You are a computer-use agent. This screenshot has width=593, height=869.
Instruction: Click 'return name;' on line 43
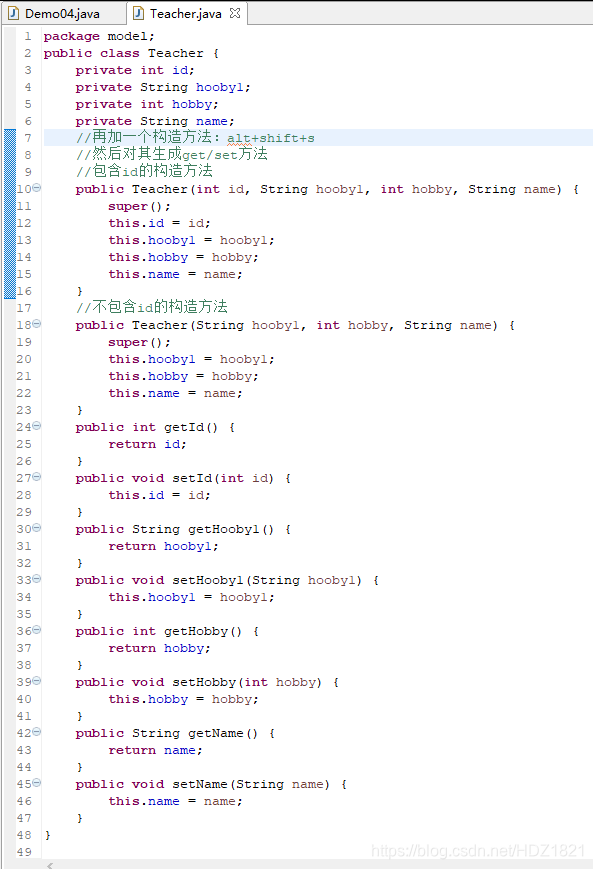[155, 750]
